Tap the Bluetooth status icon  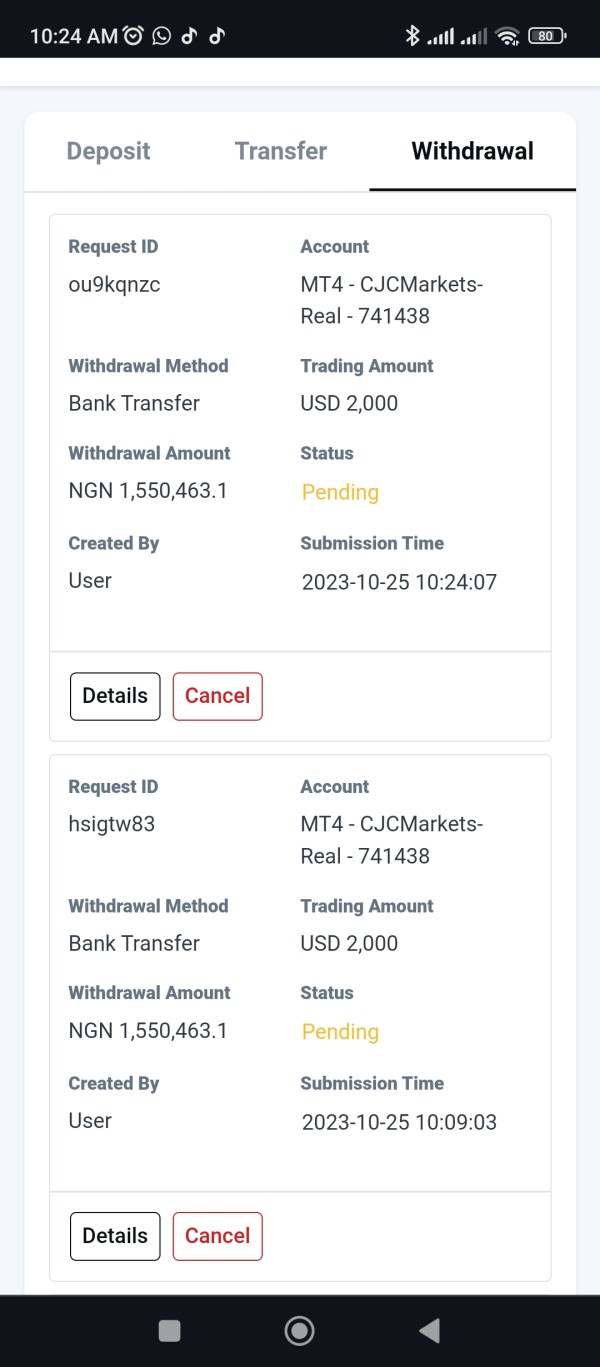[x=412, y=36]
